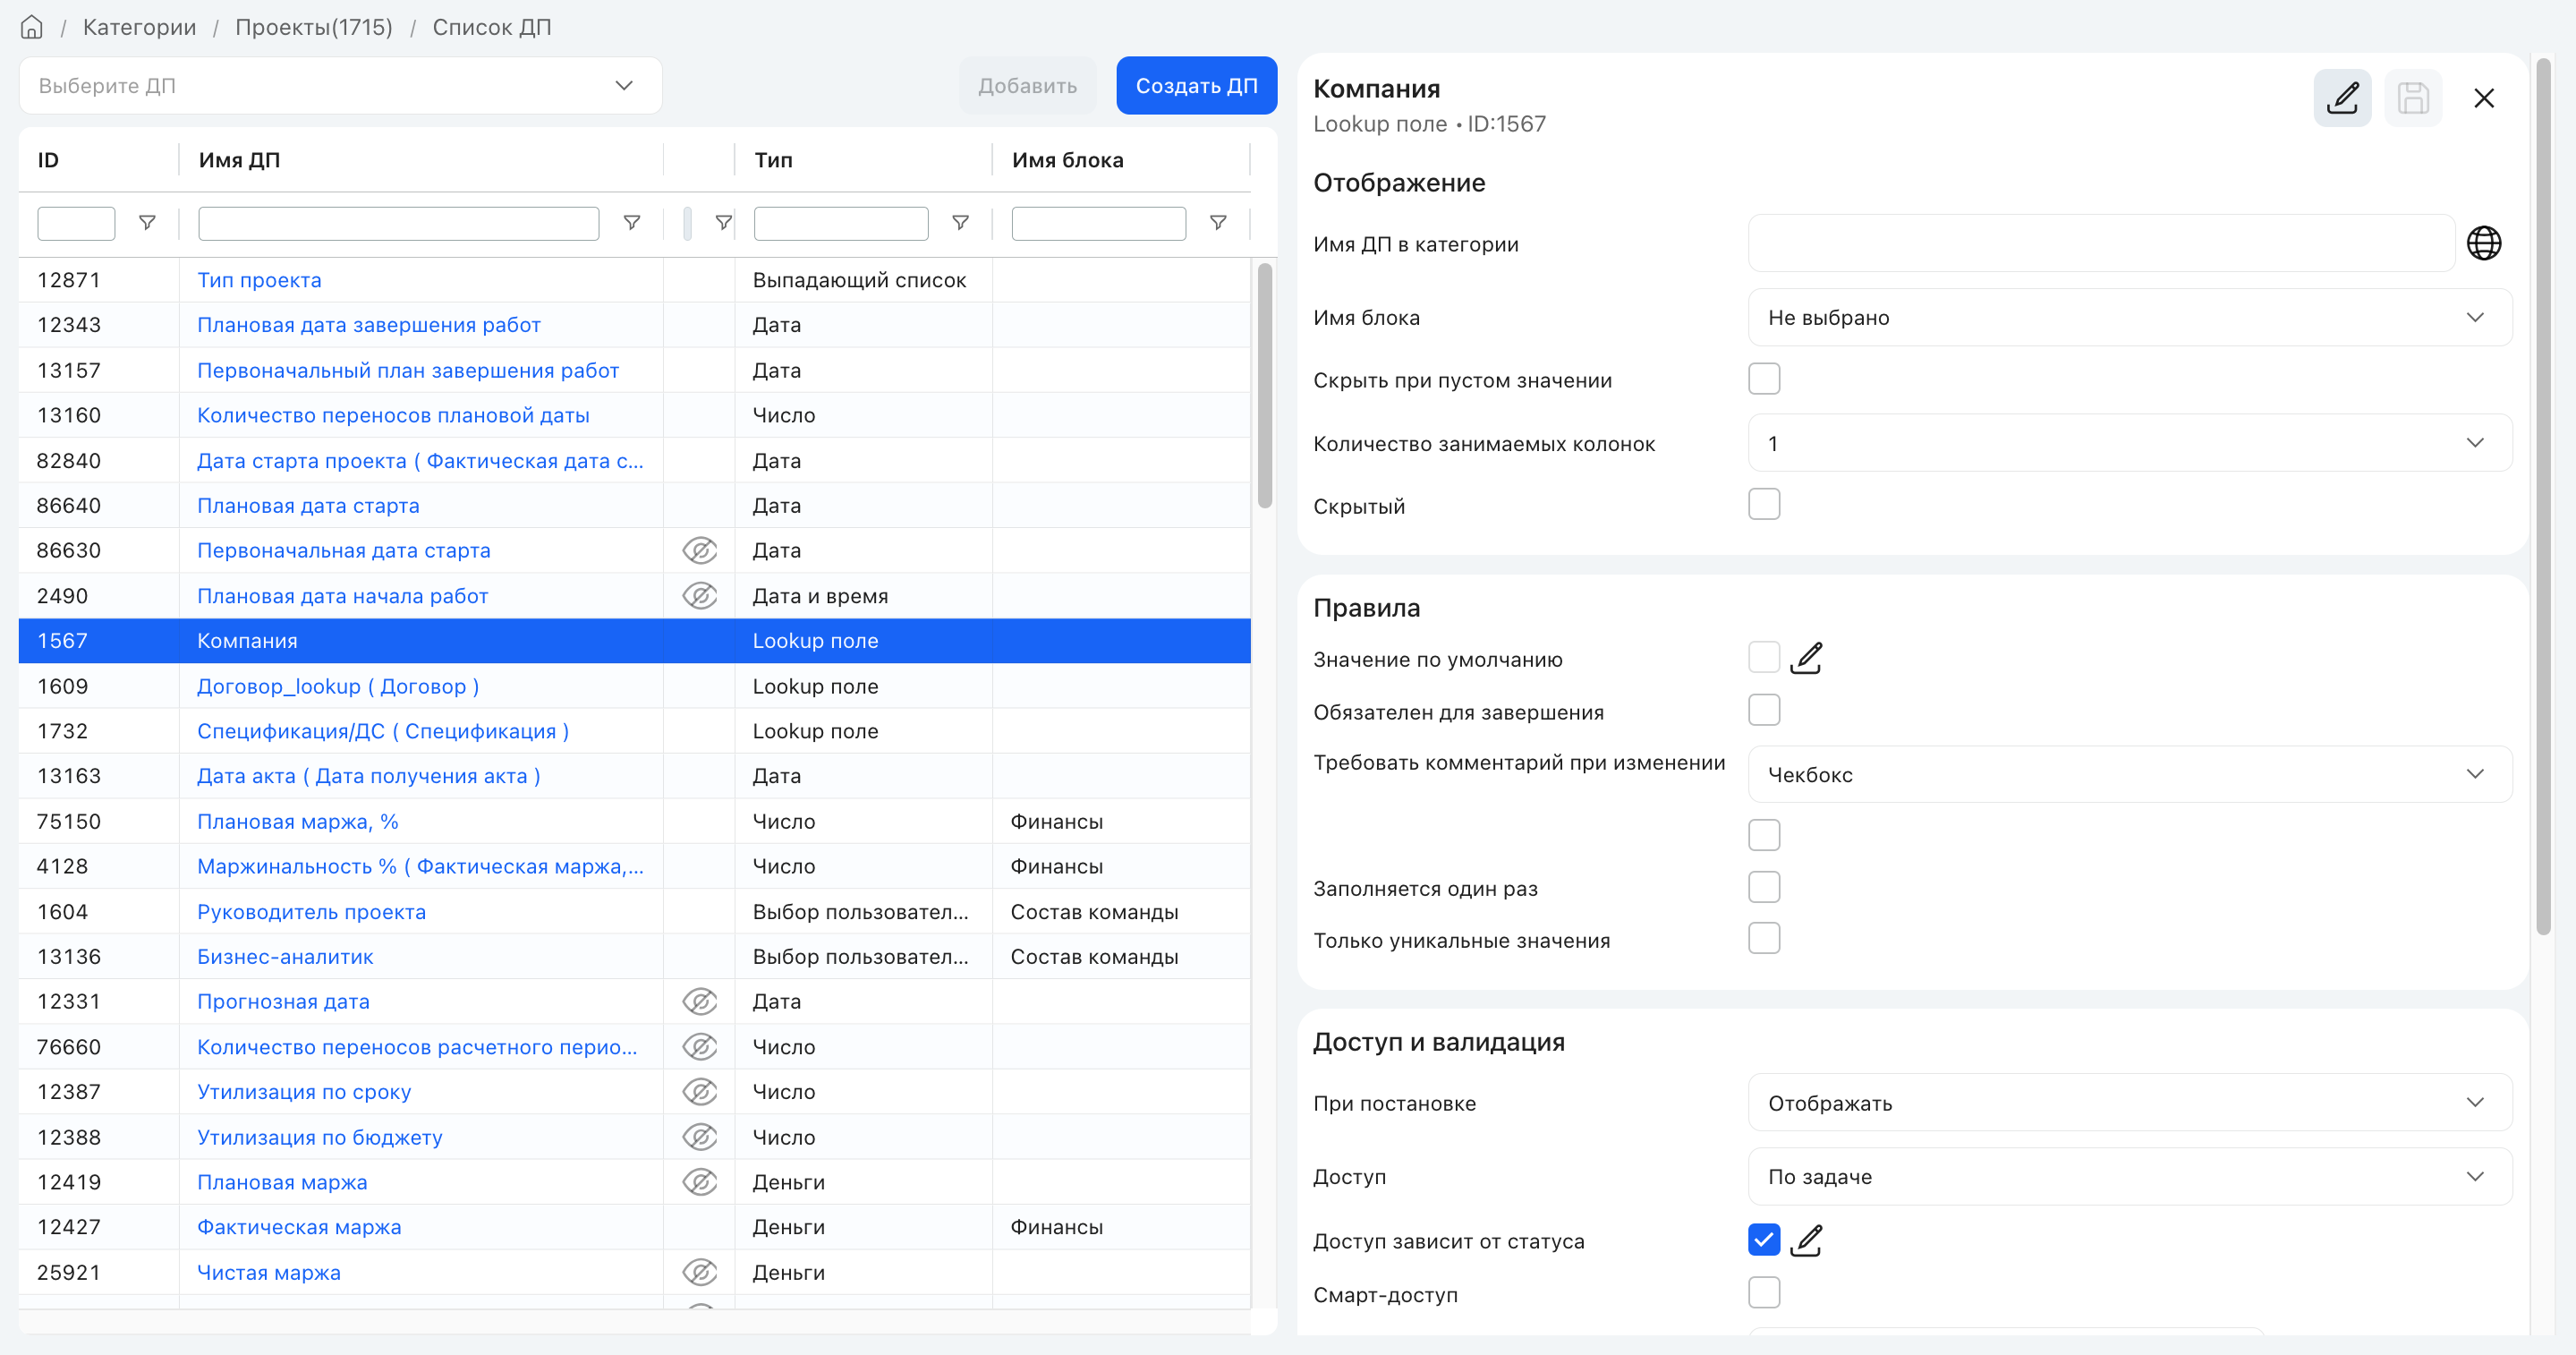Toggle hidden eye icon for Первоначальная дата старта

click(700, 550)
